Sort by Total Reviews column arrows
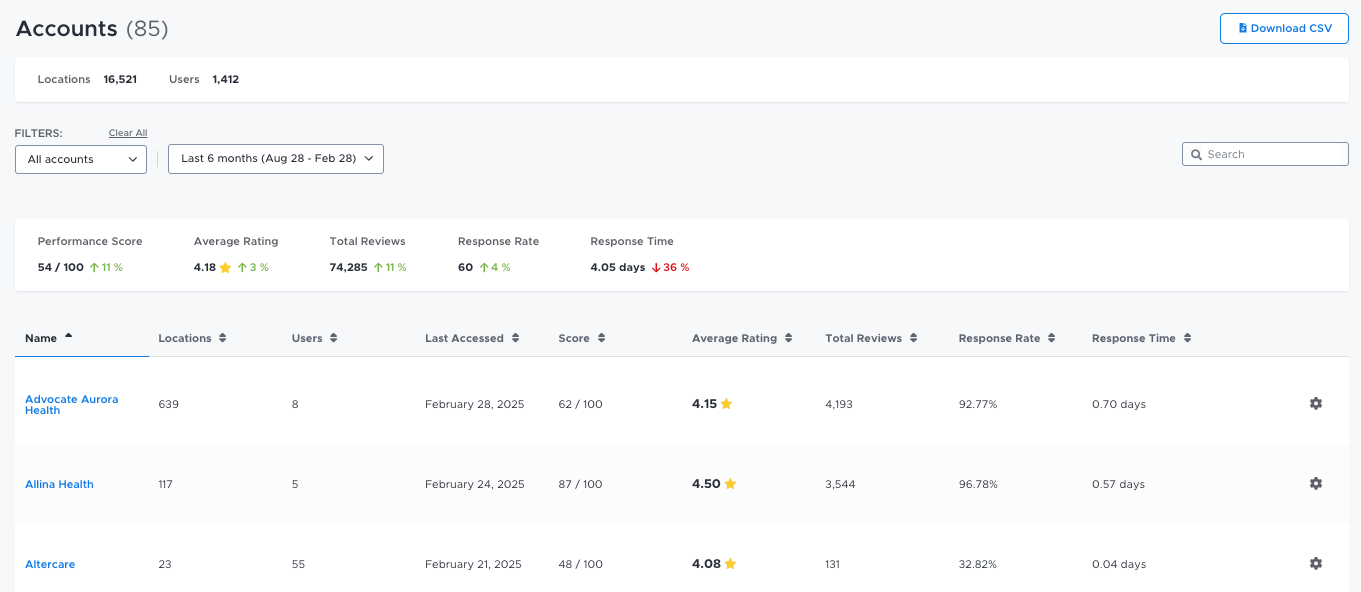Screen dimensions: 1361x592 [x=913, y=338]
